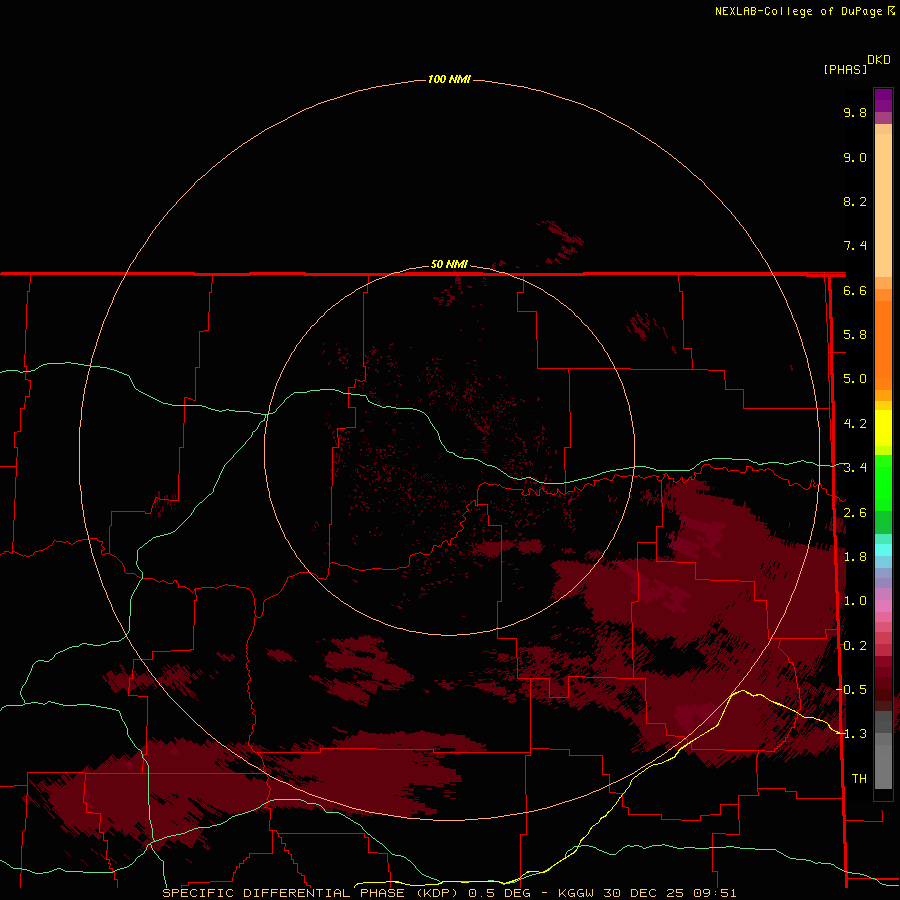
Task: Click the [PHAS] units label
Action: 845,69
